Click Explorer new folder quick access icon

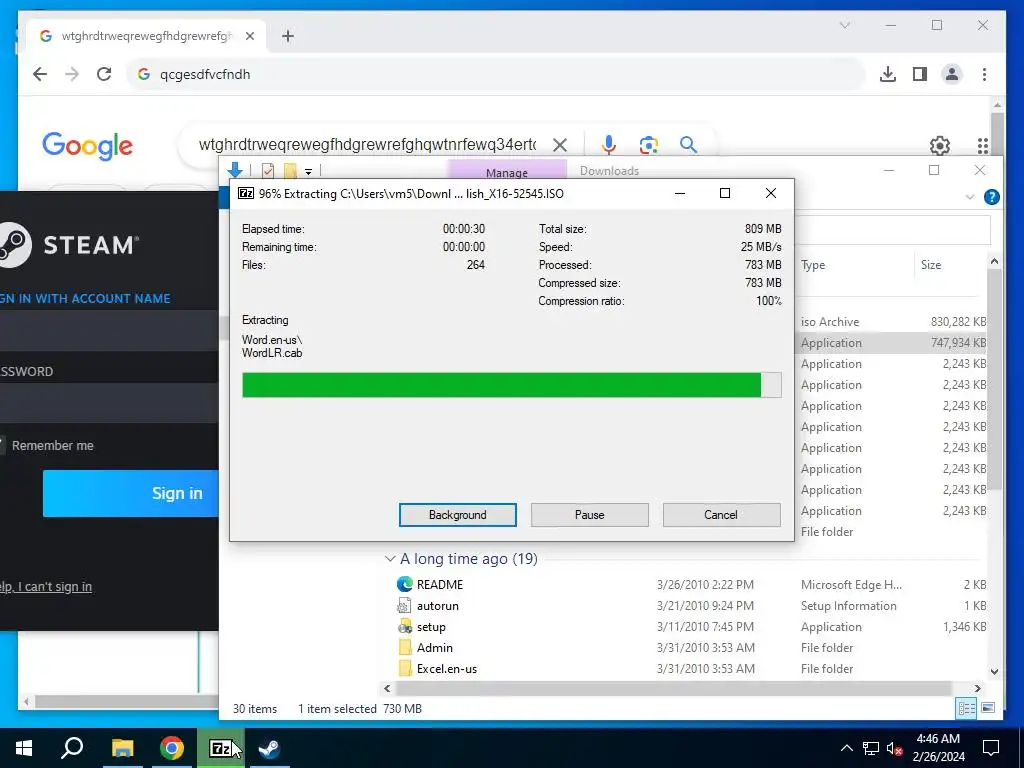pos(290,170)
